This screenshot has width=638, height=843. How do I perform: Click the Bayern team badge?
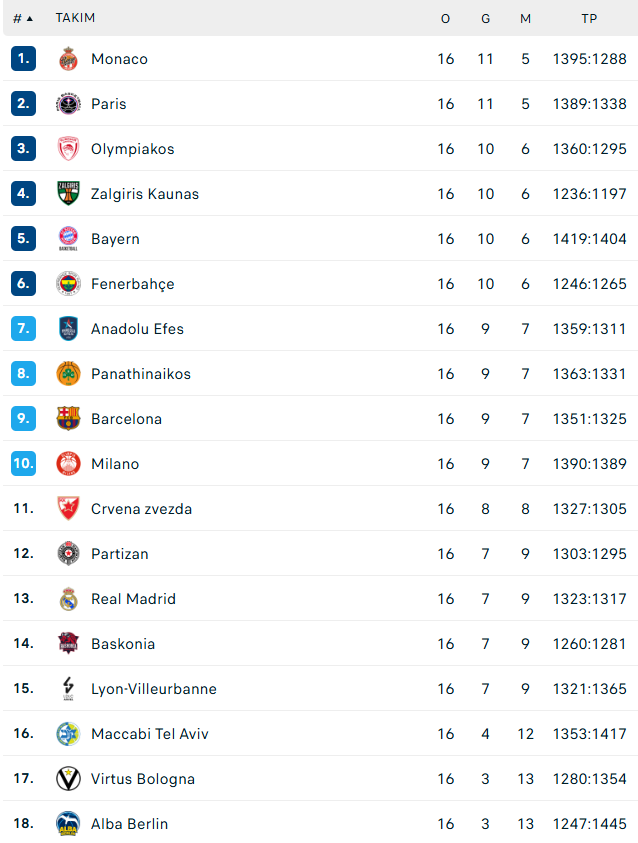point(68,239)
